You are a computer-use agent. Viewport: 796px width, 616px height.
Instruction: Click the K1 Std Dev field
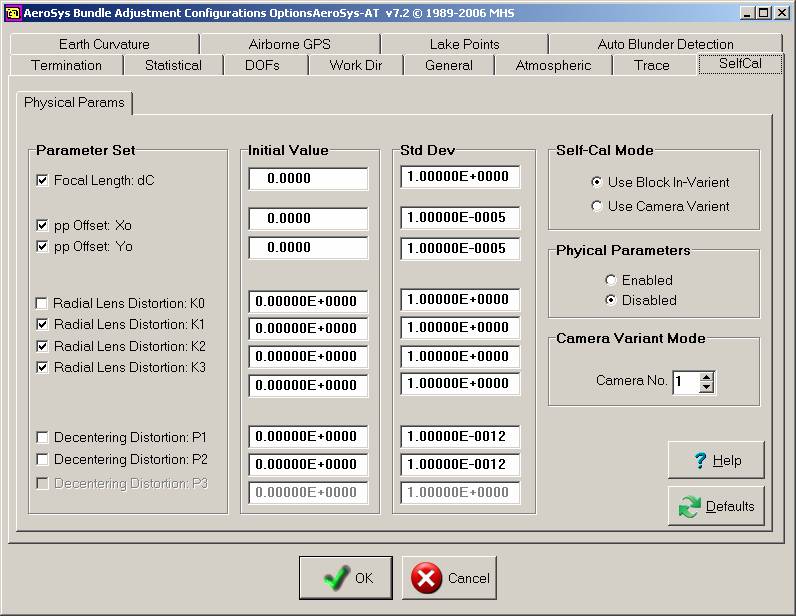pos(460,327)
